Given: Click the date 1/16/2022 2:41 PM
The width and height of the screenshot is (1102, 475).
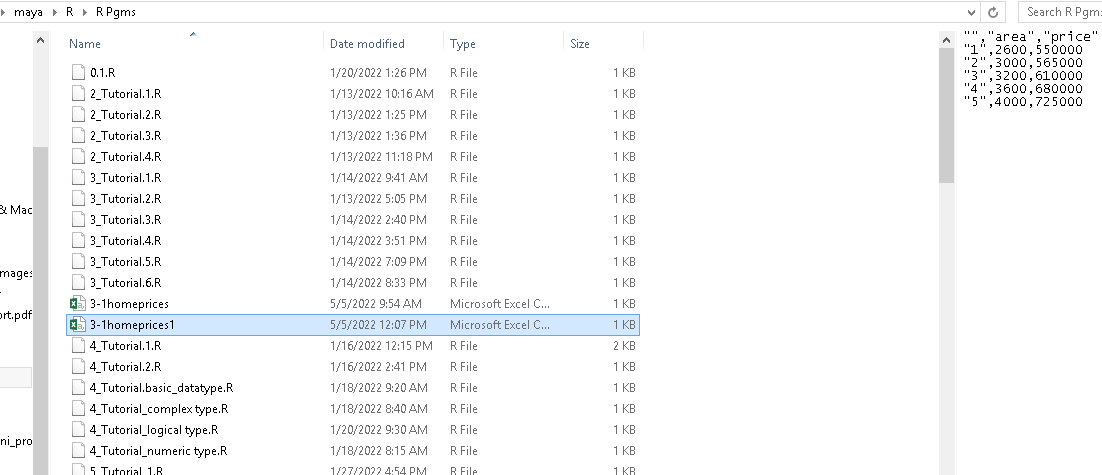Looking at the screenshot, I should [x=378, y=367].
